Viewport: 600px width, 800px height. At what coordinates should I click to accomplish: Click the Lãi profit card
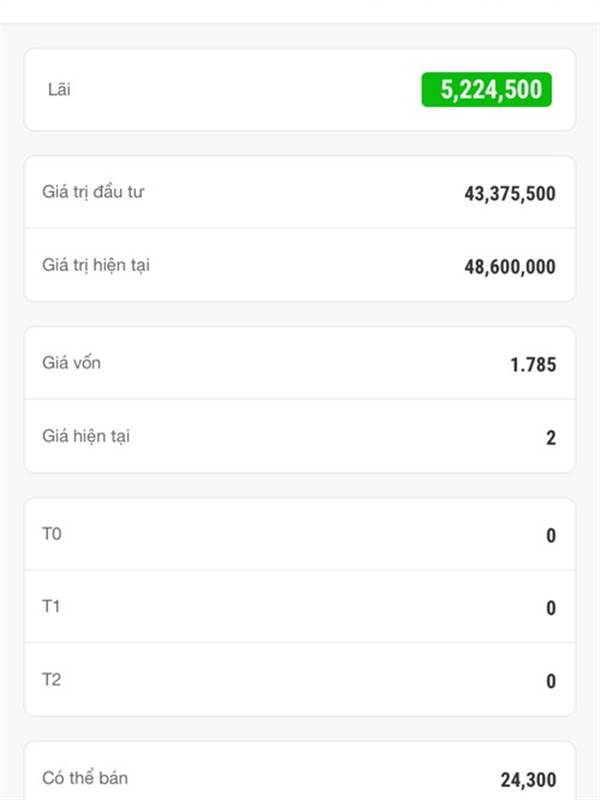[x=300, y=90]
